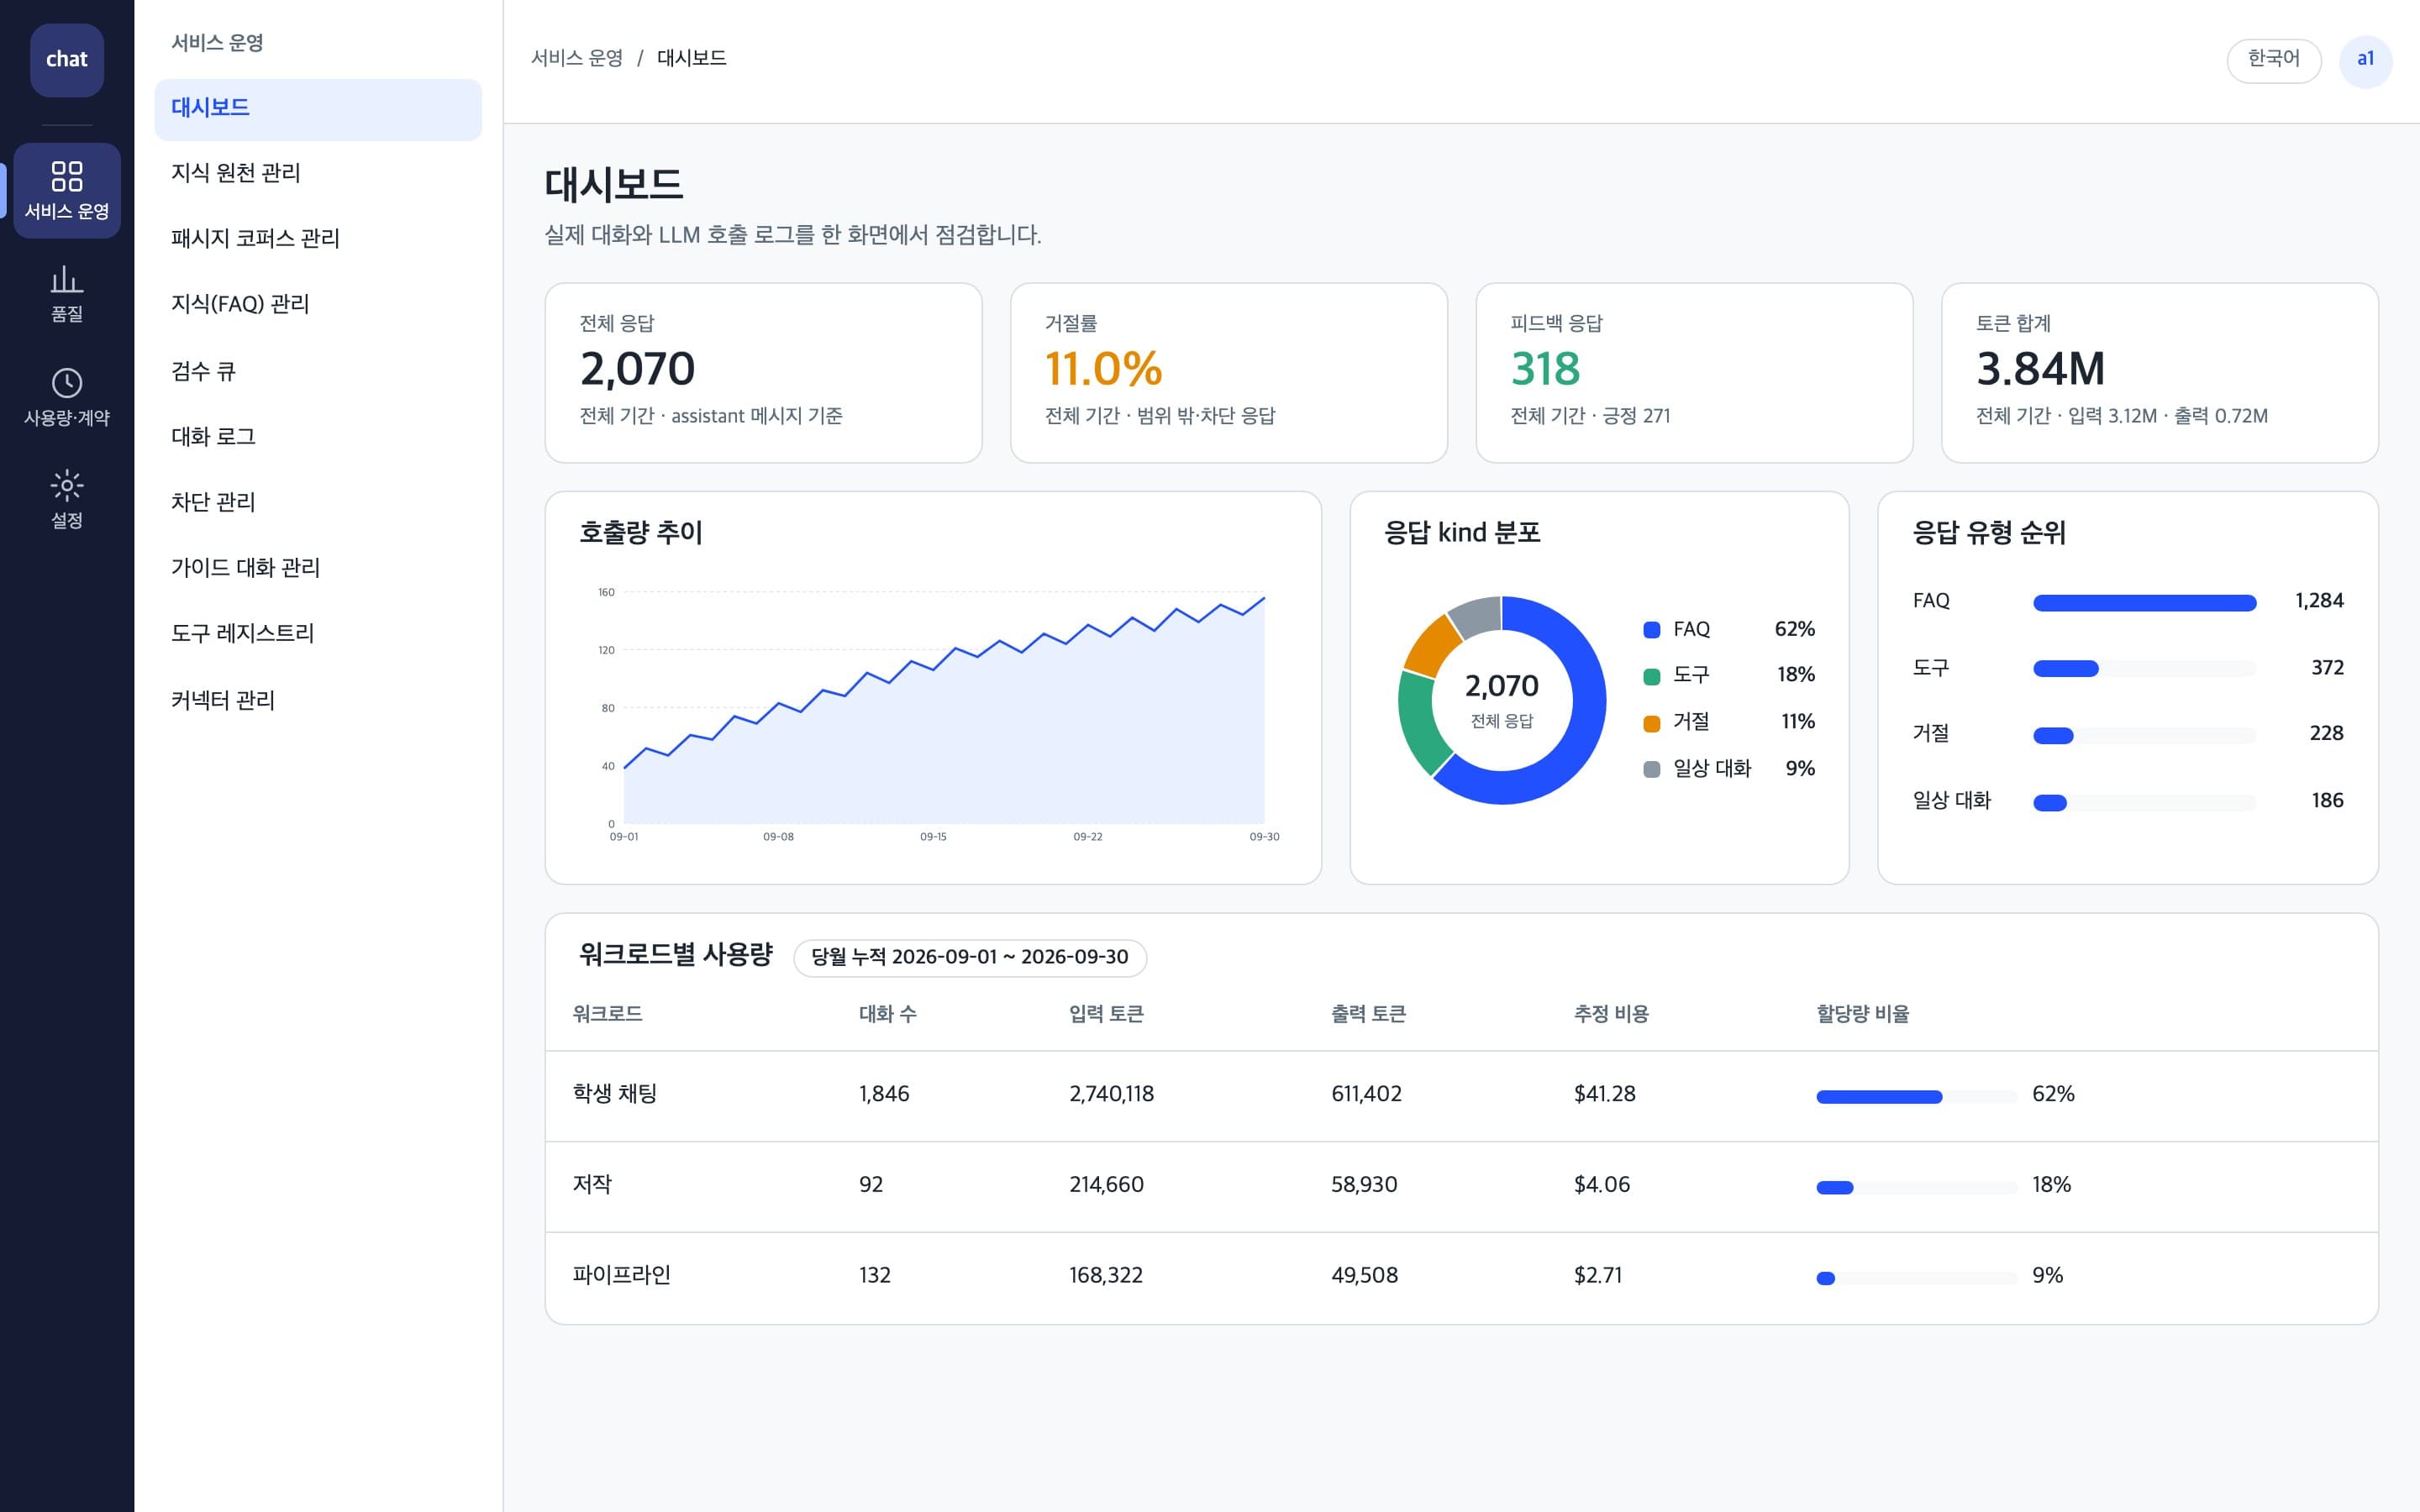Click the 214,660 input token cell
Viewport: 2420px width, 1512px height.
pyautogui.click(x=1106, y=1185)
